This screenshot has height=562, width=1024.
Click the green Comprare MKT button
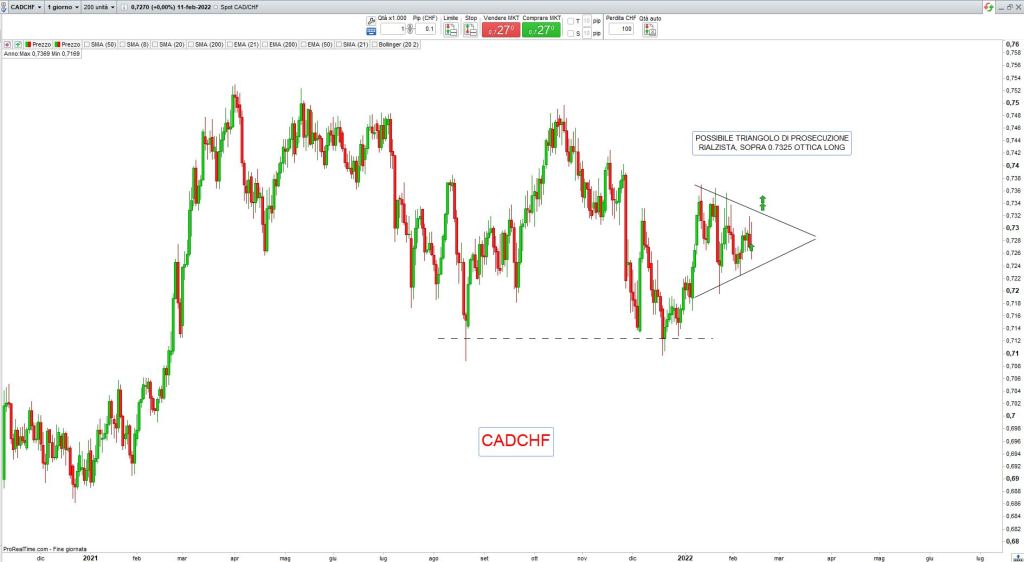pos(541,29)
